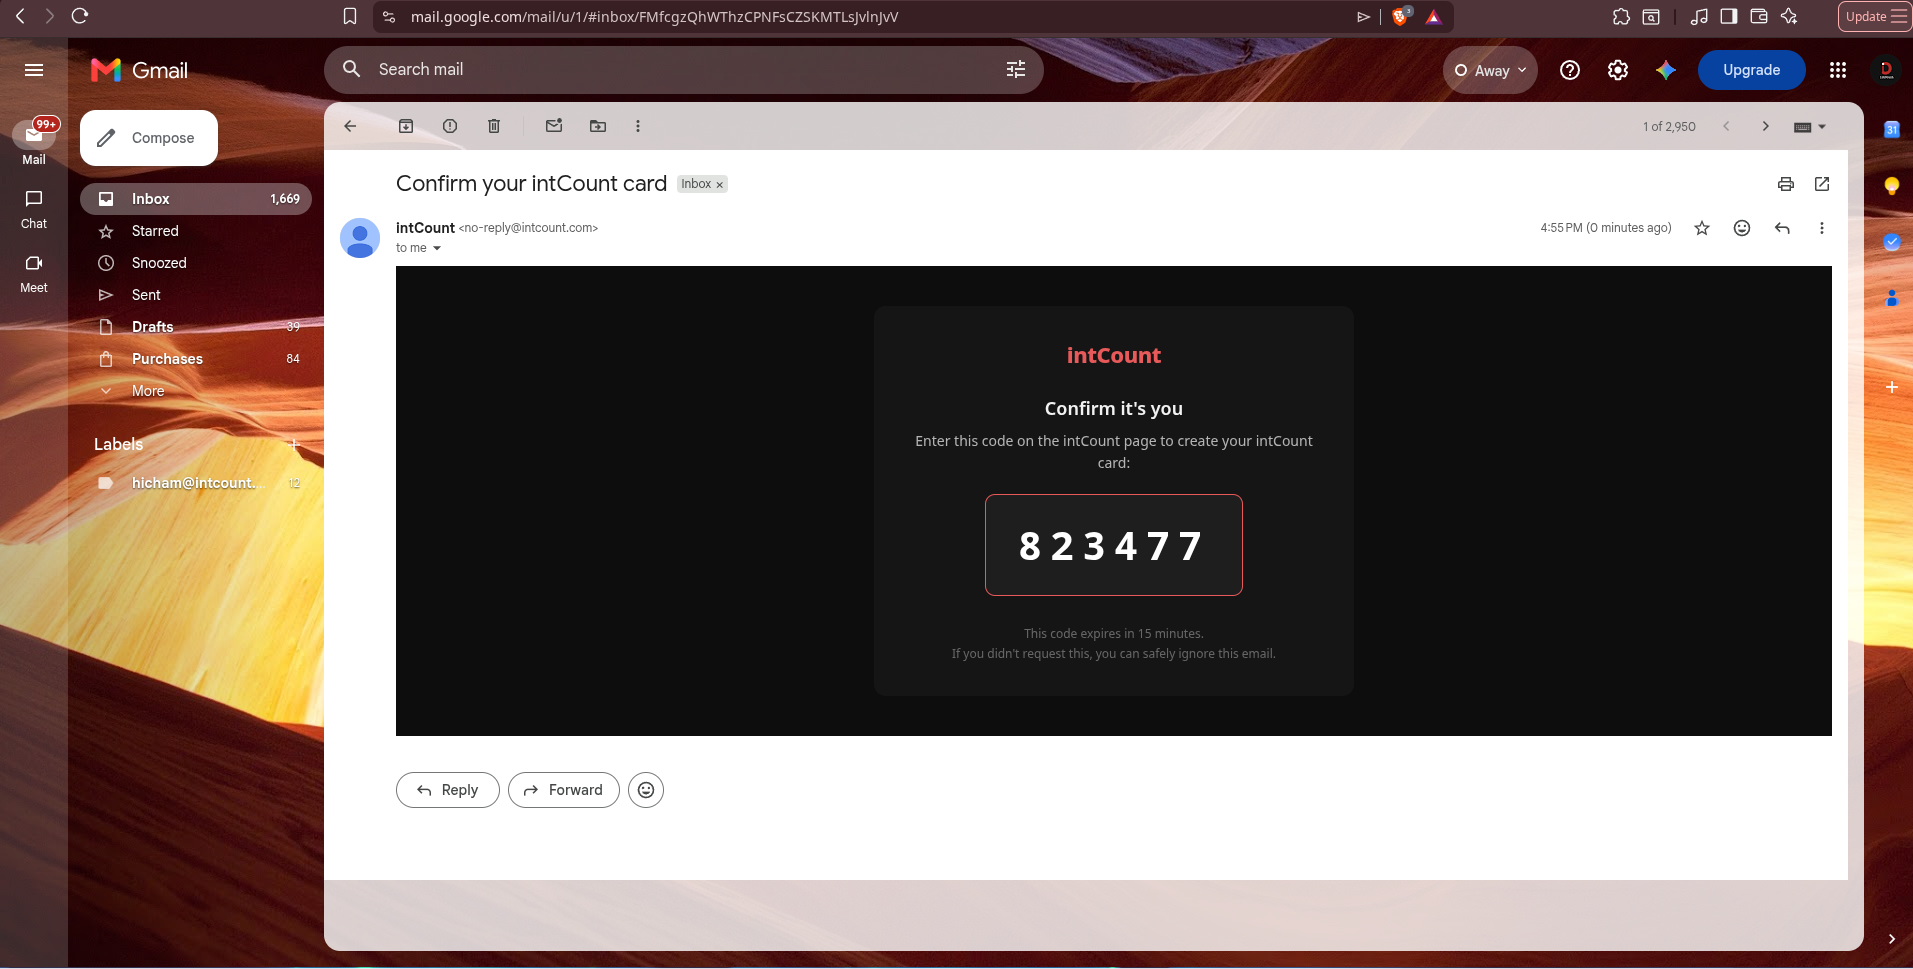Get add-ons with the plus icon
Image resolution: width=1913 pixels, height=969 pixels.
(x=1892, y=387)
